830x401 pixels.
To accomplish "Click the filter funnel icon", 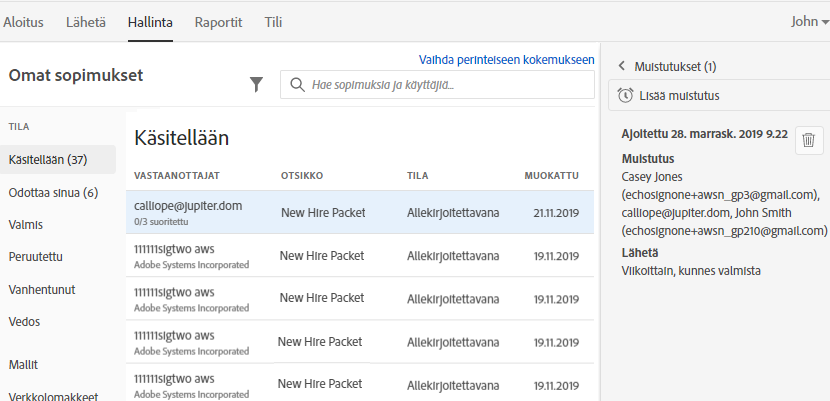I will 256,85.
